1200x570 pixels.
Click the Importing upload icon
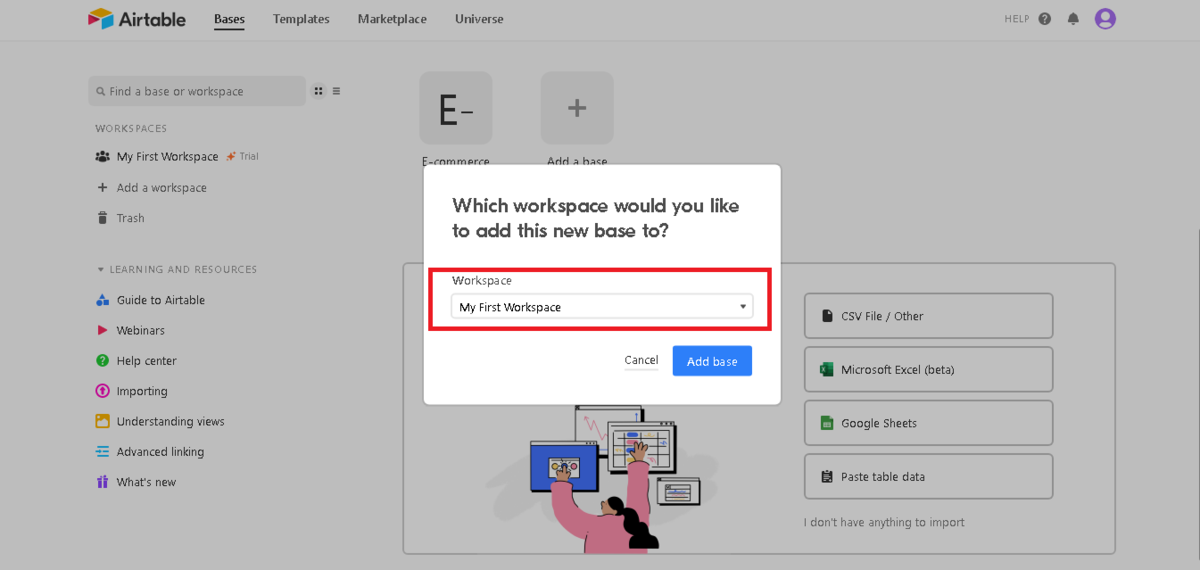point(102,391)
